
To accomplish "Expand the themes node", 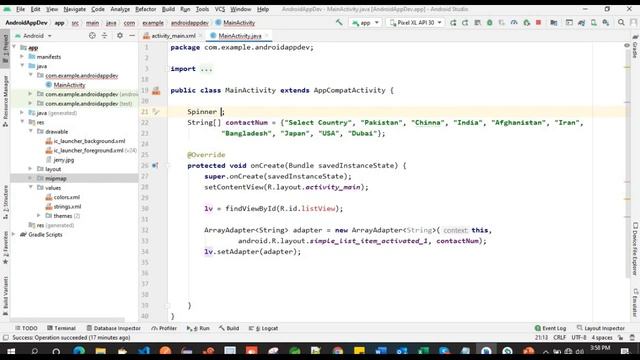I will pyautogui.click(x=39, y=216).
